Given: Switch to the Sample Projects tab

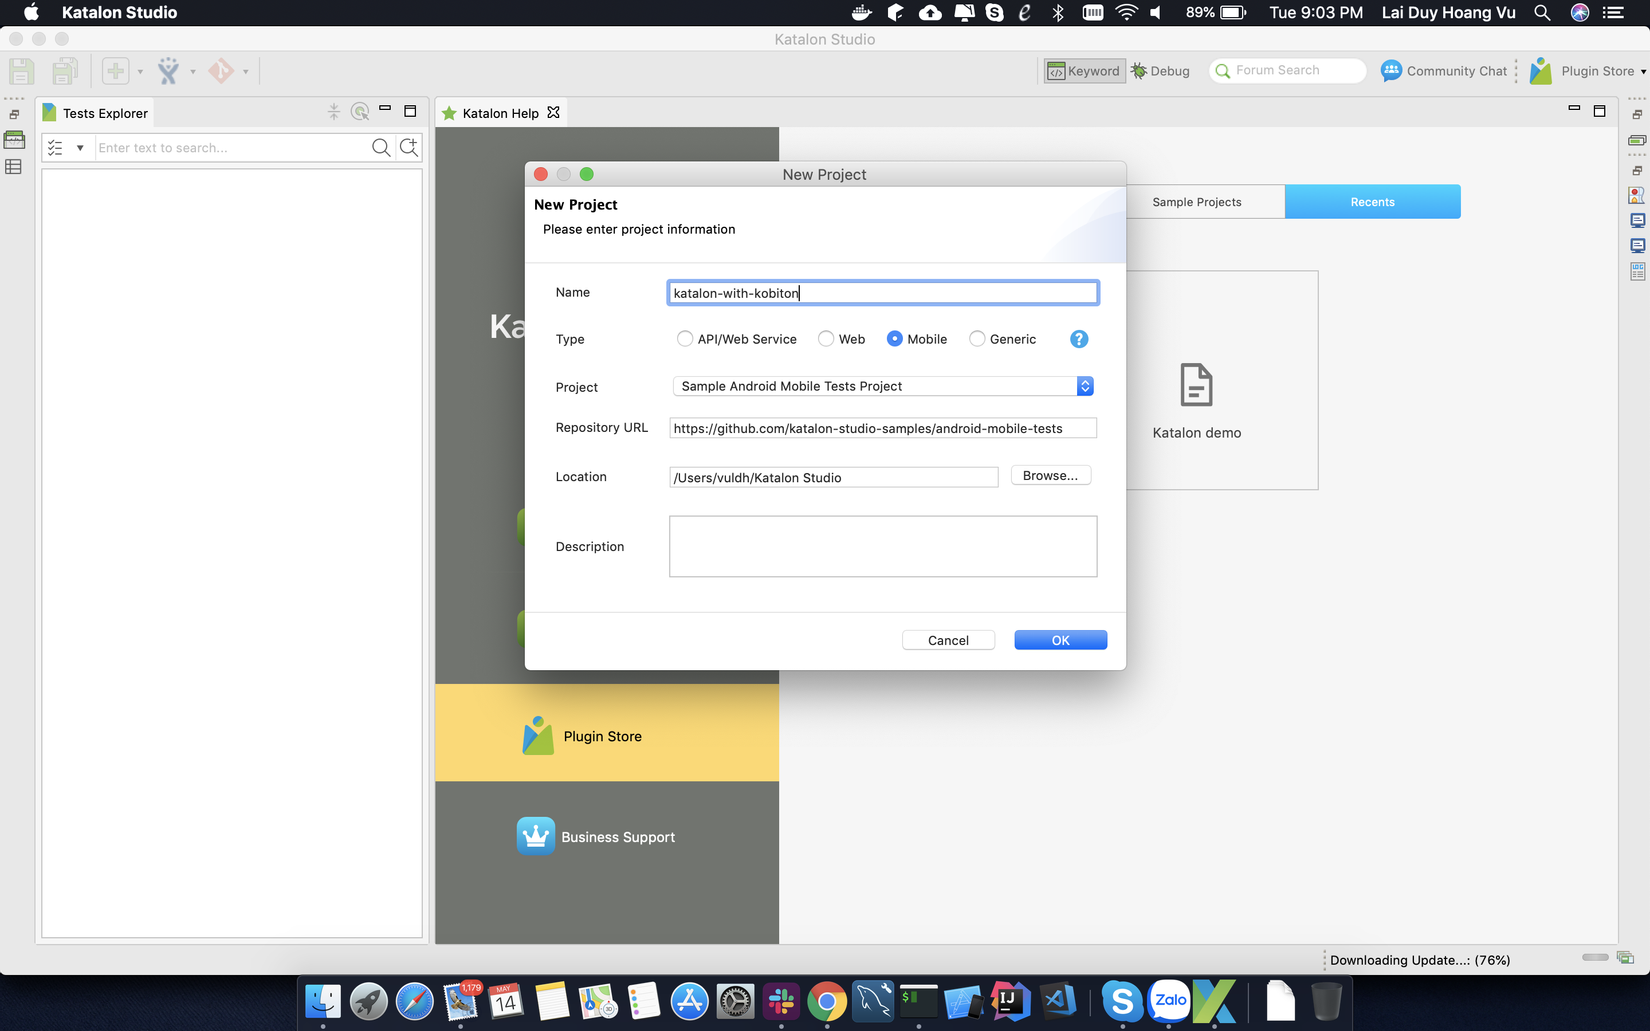Looking at the screenshot, I should coord(1197,202).
